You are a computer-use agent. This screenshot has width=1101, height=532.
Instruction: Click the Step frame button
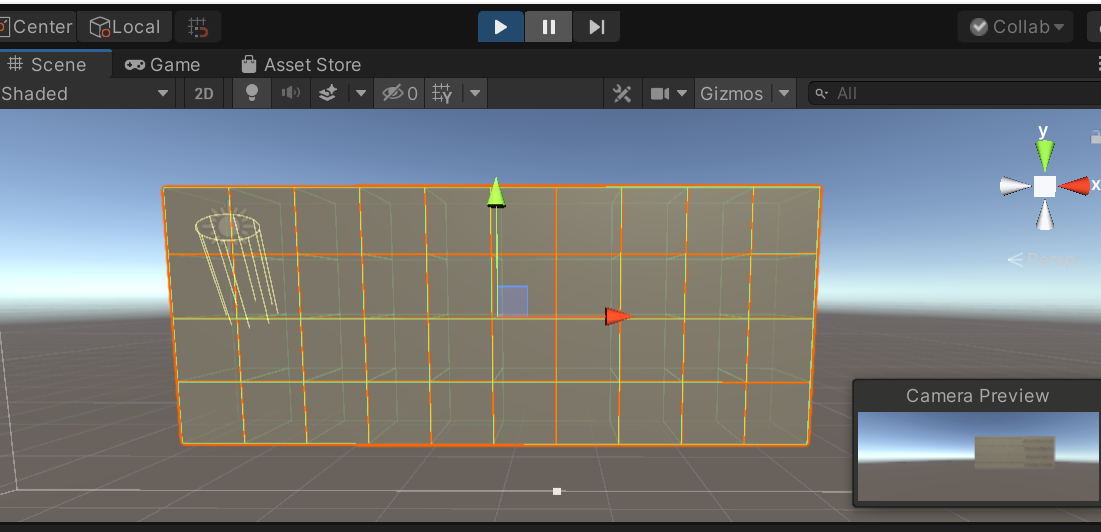click(x=596, y=27)
